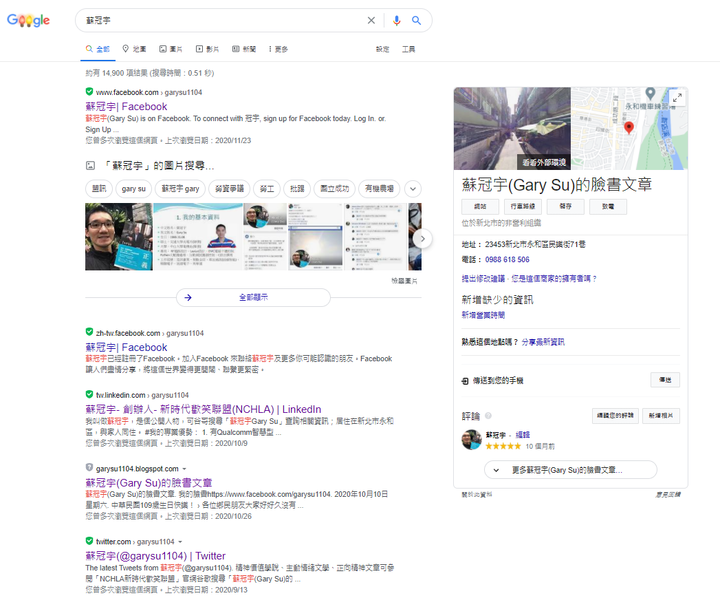Viewport: 720px width, 609px height.
Task: Open selfie thumbnail with book
Action: (119, 237)
